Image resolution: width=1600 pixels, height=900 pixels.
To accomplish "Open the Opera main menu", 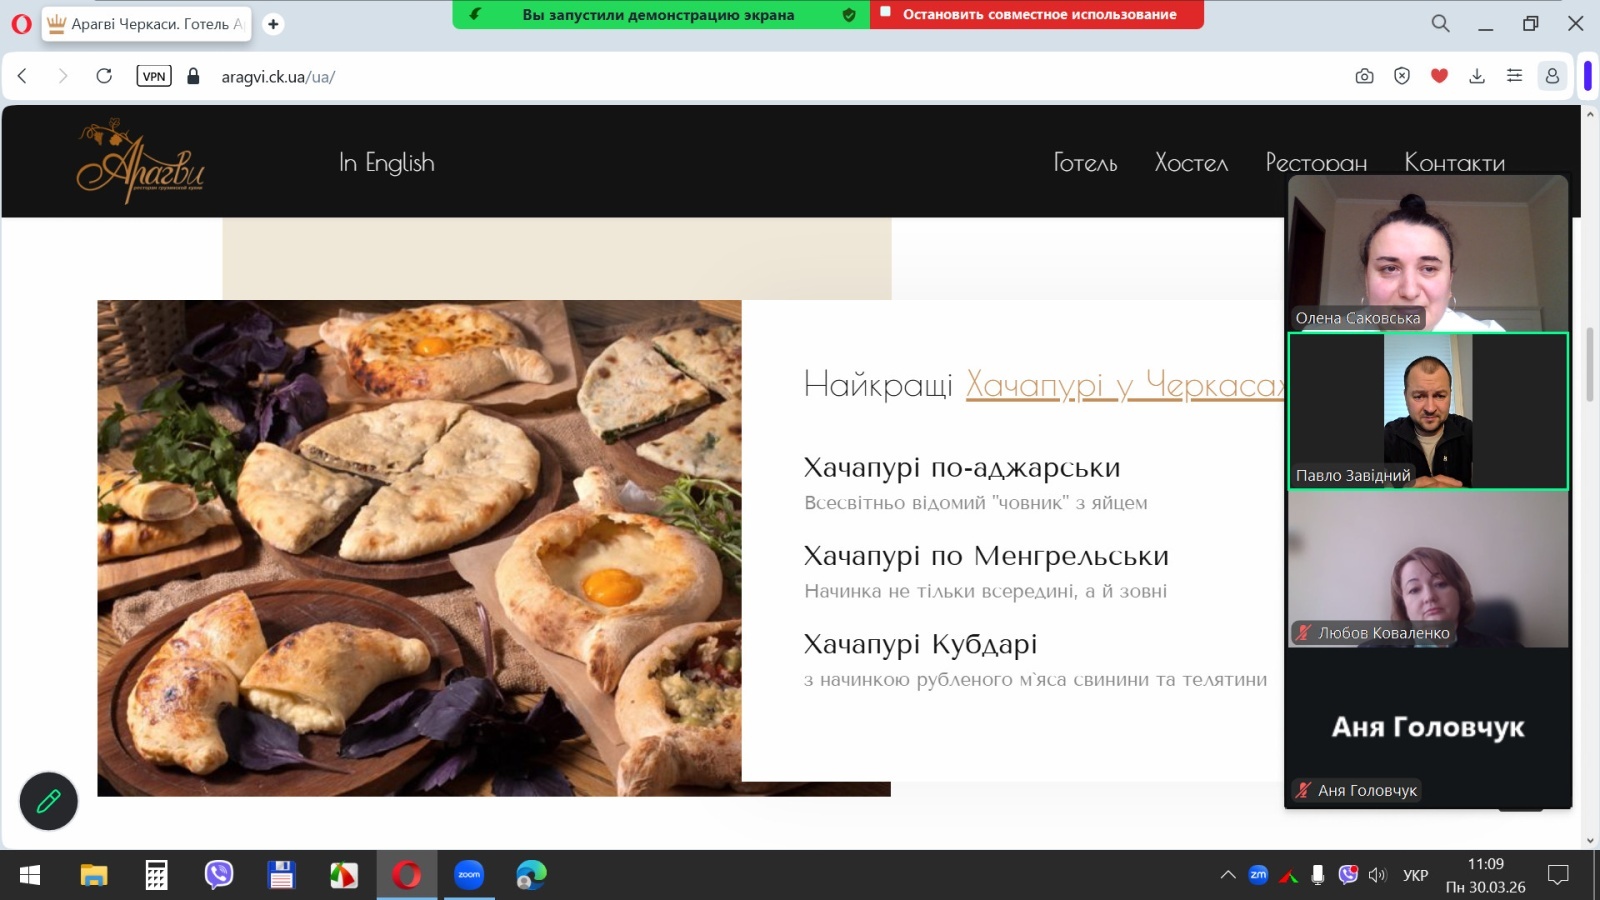I will [21, 23].
